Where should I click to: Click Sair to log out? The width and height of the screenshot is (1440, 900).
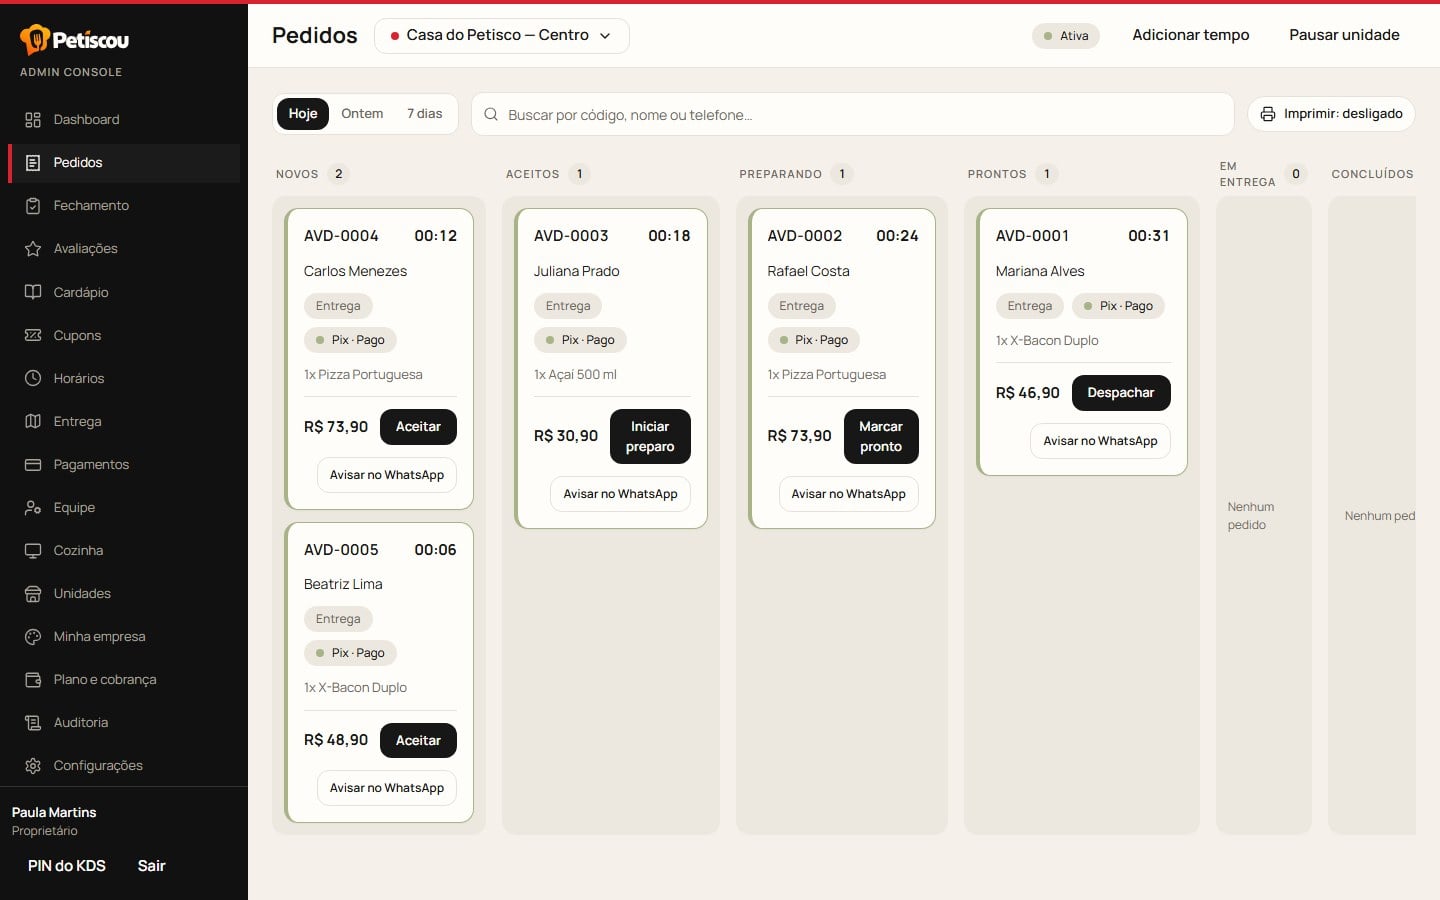pyautogui.click(x=152, y=866)
